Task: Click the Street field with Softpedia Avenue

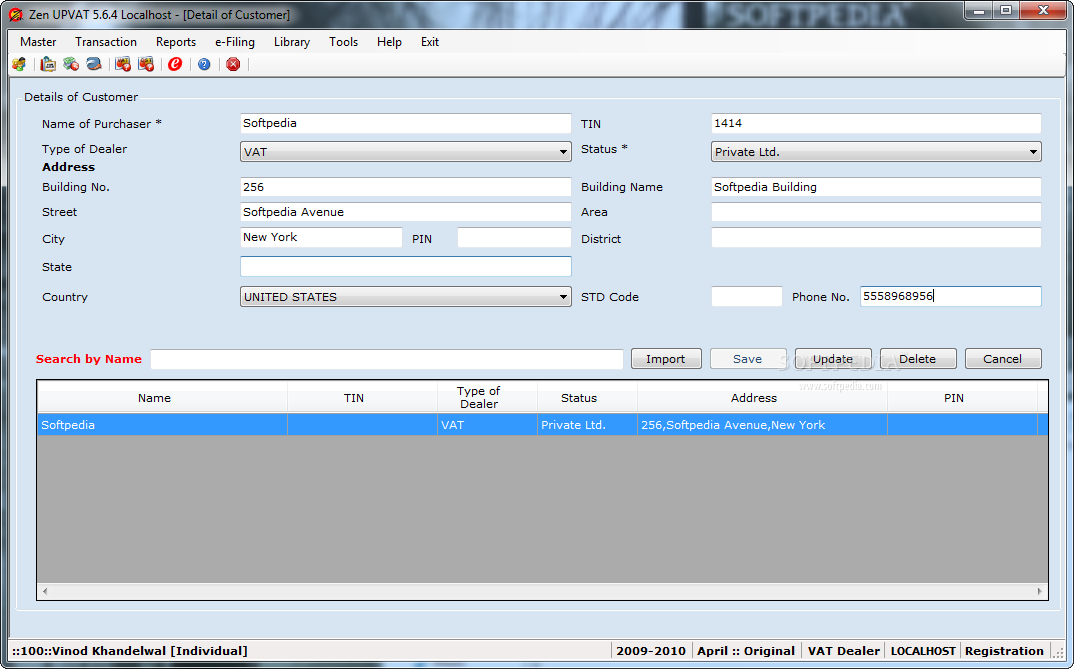Action: pos(405,212)
